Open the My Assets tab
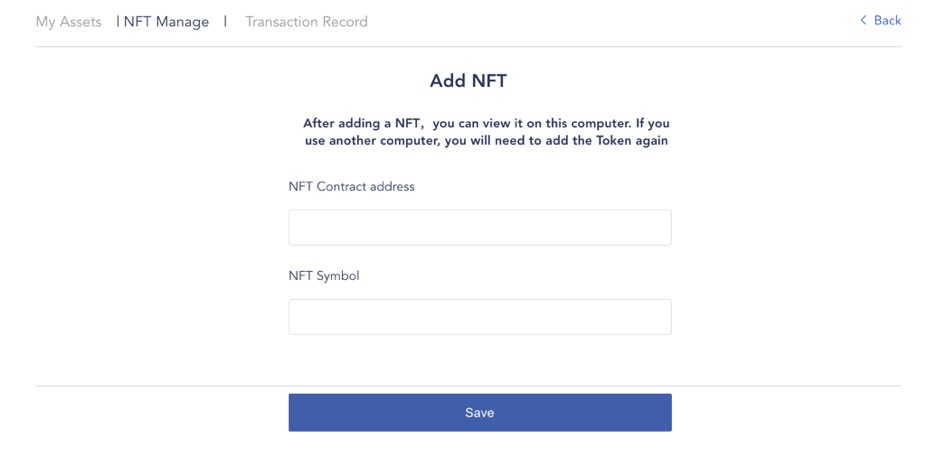The image size is (937, 457). [x=69, y=22]
